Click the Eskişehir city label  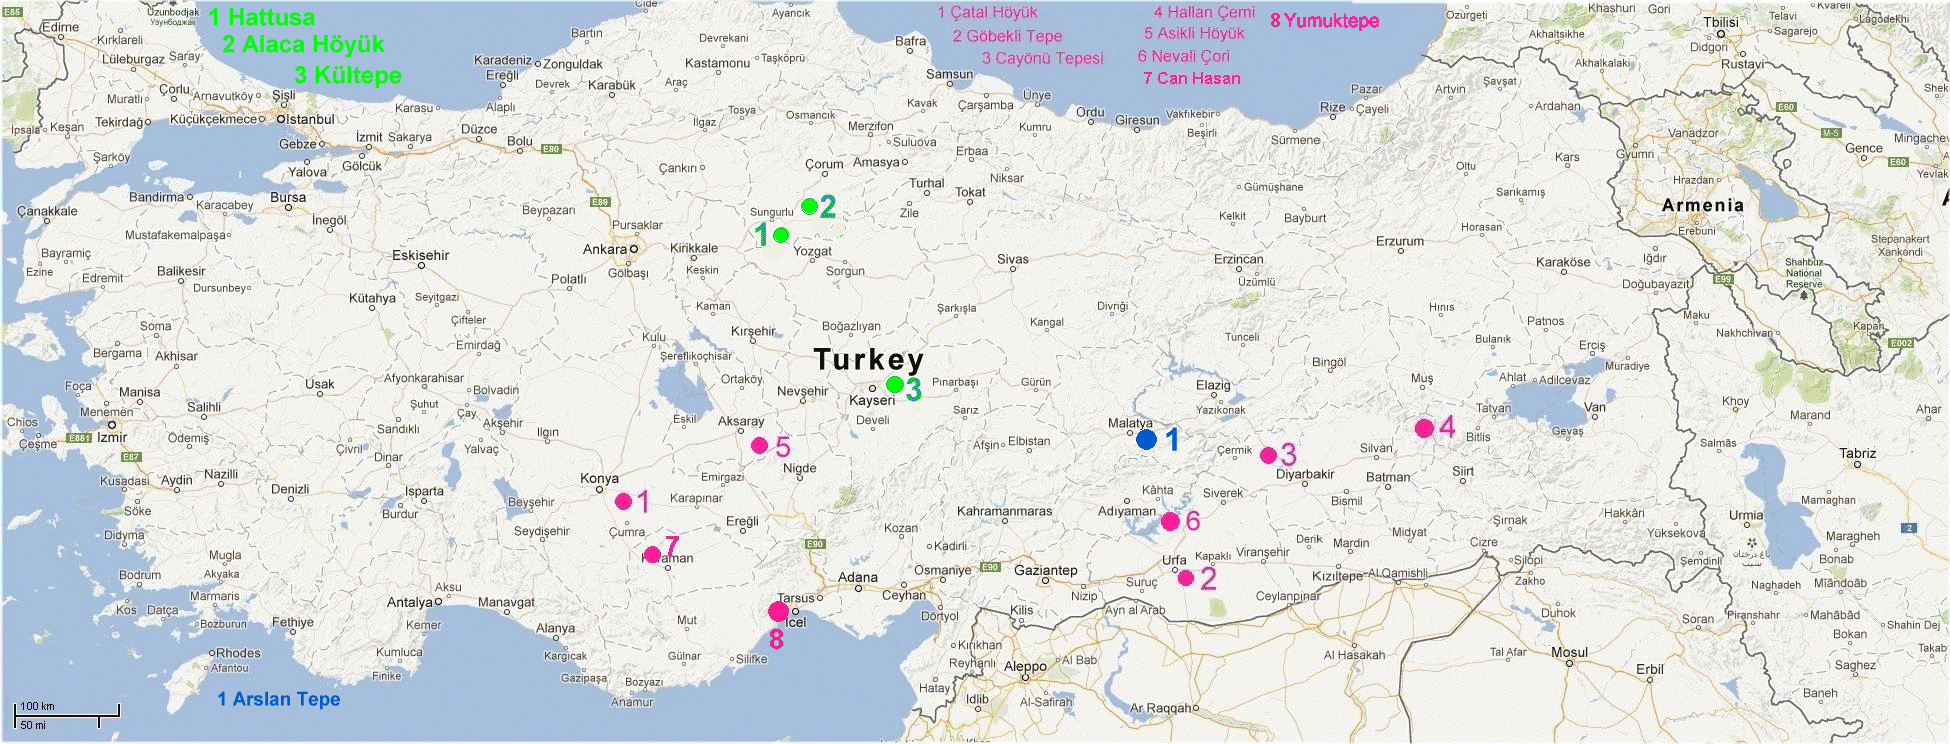click(x=420, y=255)
